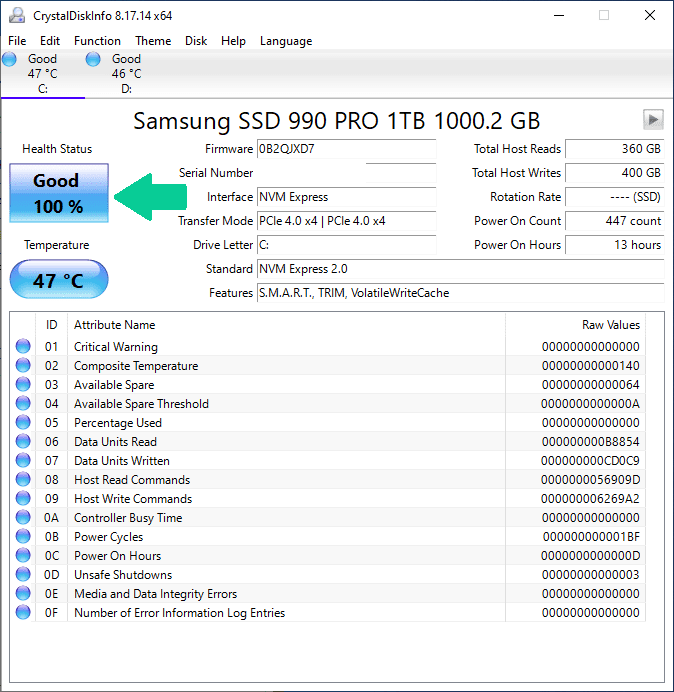Click status orb for Available Spare row 03
Viewport: 674px width, 692px height.
pos(23,384)
